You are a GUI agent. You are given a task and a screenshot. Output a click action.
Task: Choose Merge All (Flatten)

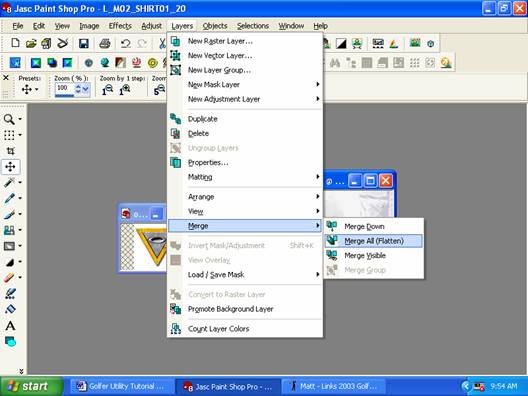(x=373, y=241)
